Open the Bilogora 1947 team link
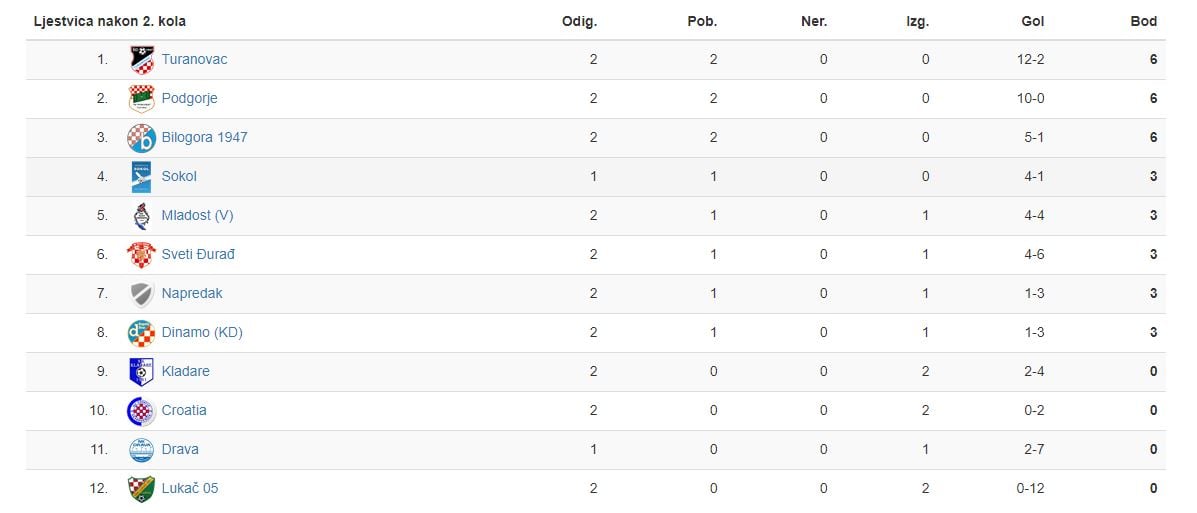This screenshot has width=1197, height=513. 205,137
